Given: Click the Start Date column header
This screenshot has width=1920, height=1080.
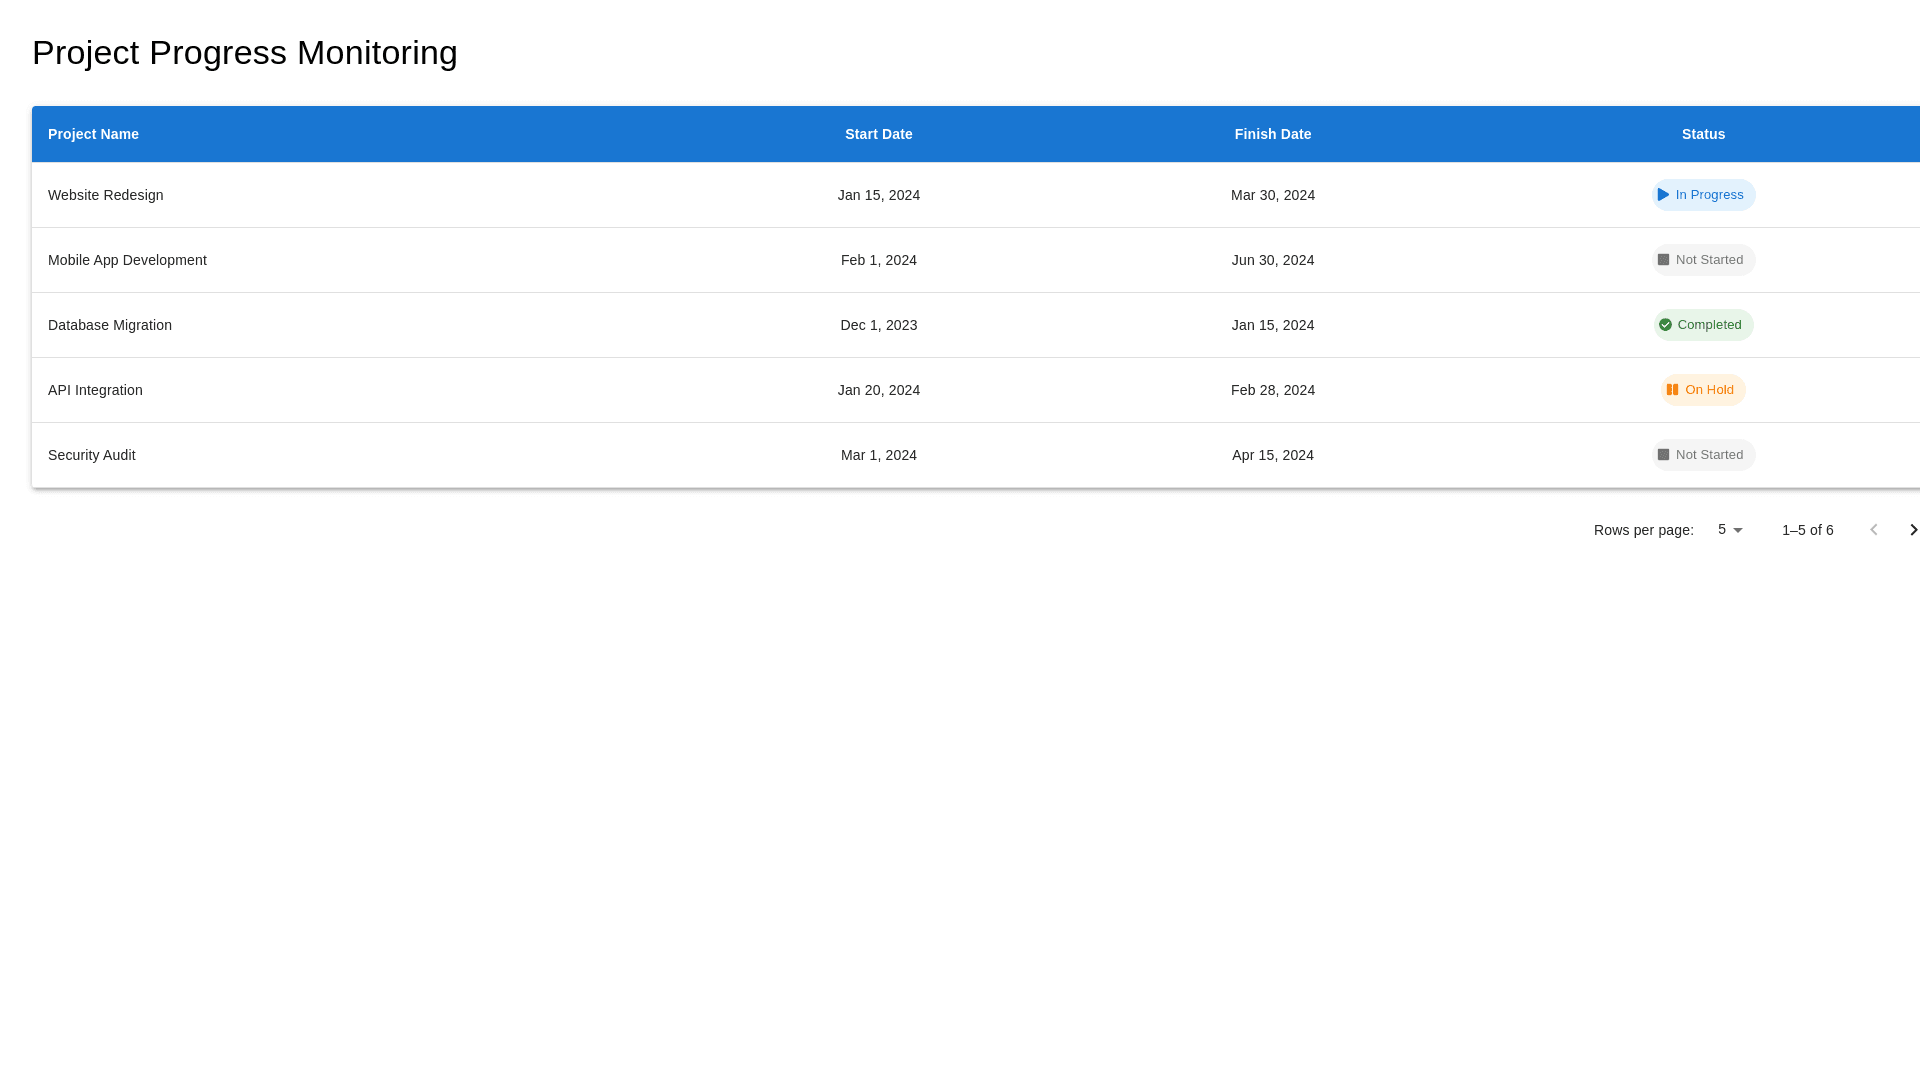Looking at the screenshot, I should click(878, 134).
